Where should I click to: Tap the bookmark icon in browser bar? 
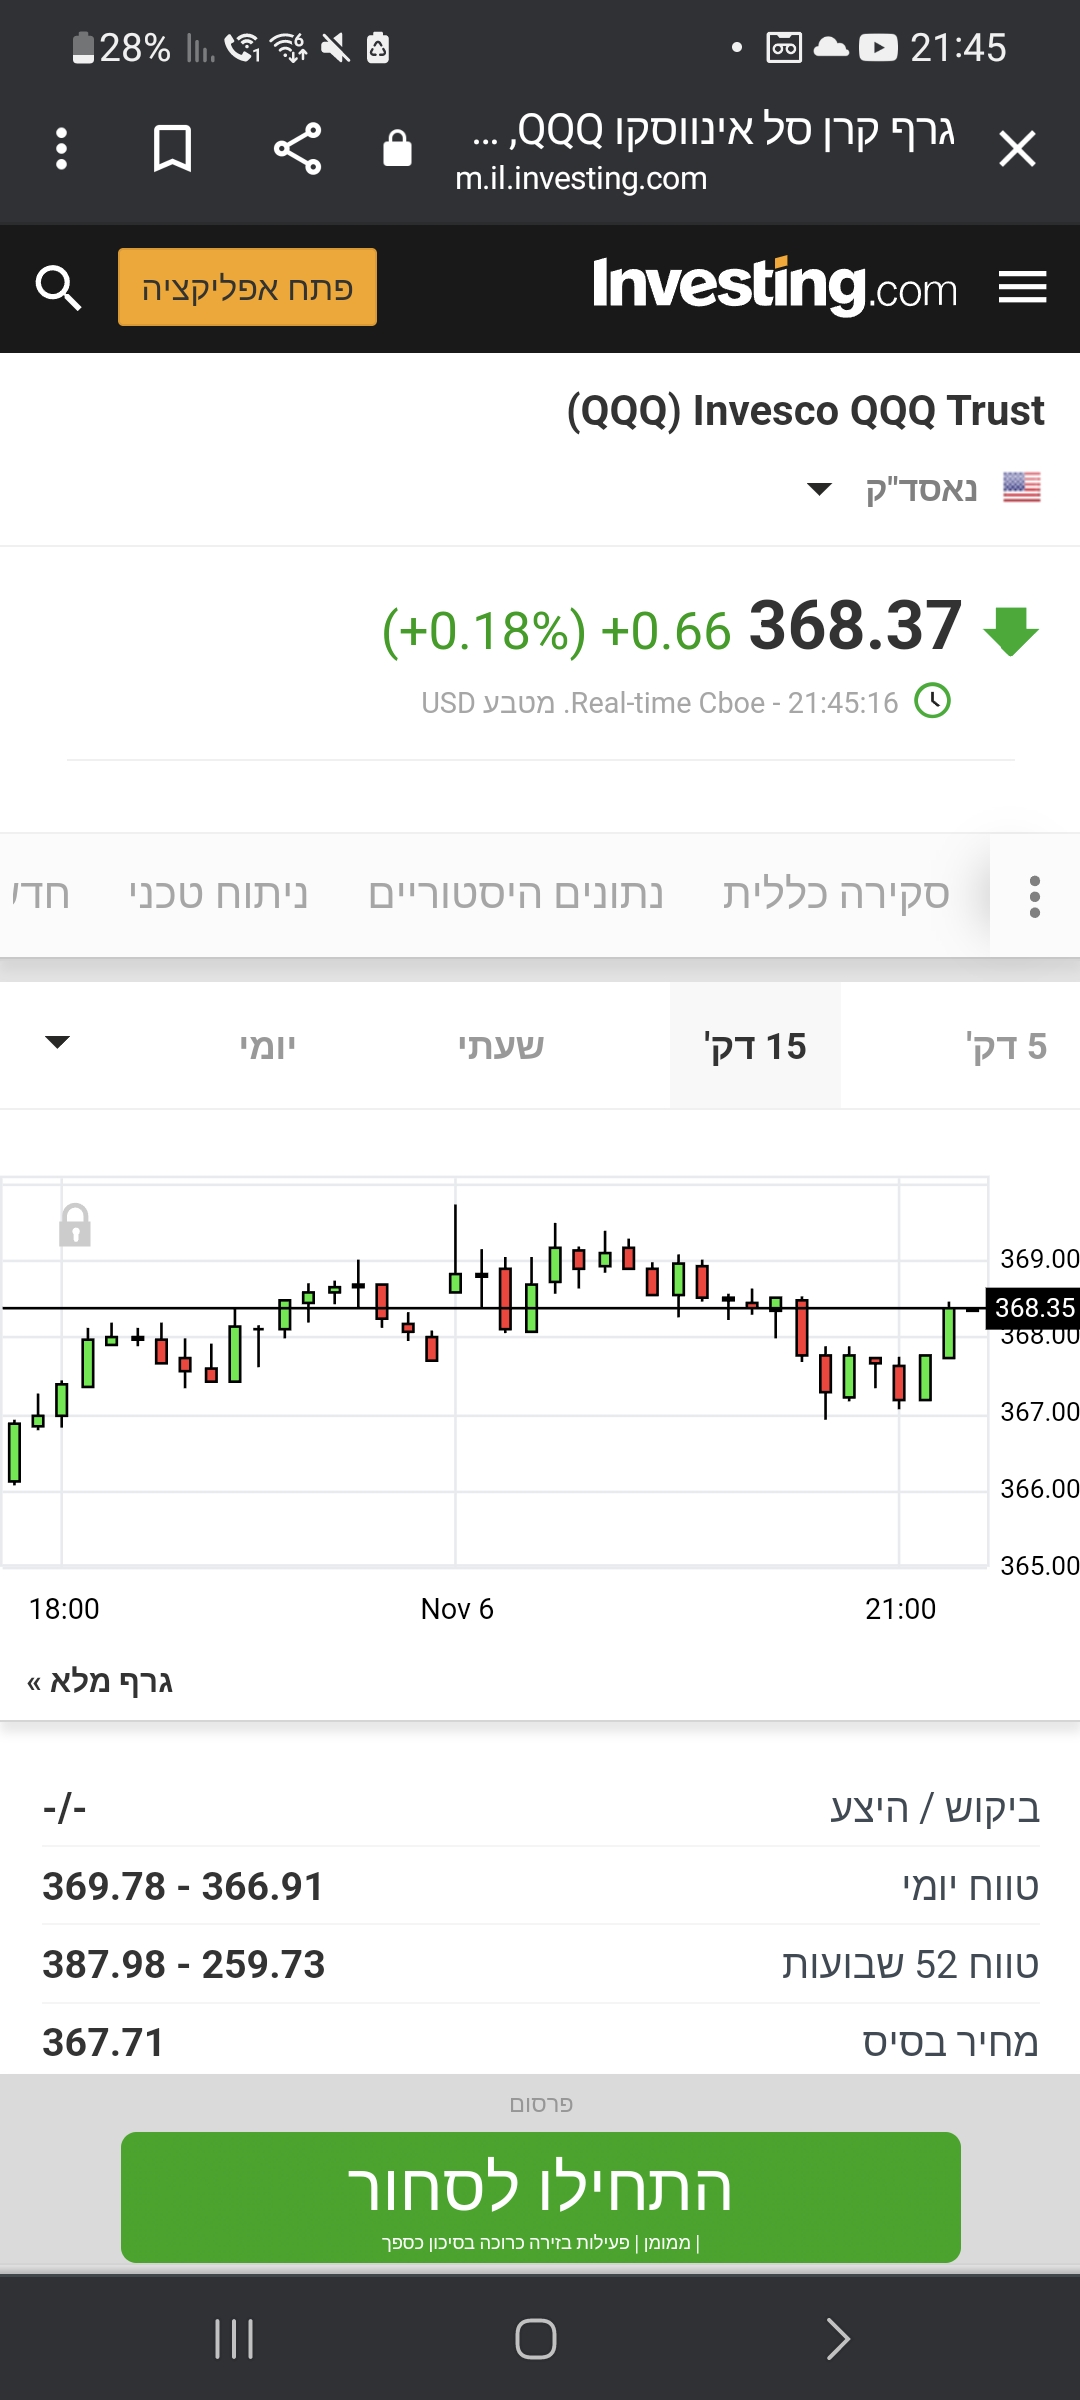tap(172, 149)
